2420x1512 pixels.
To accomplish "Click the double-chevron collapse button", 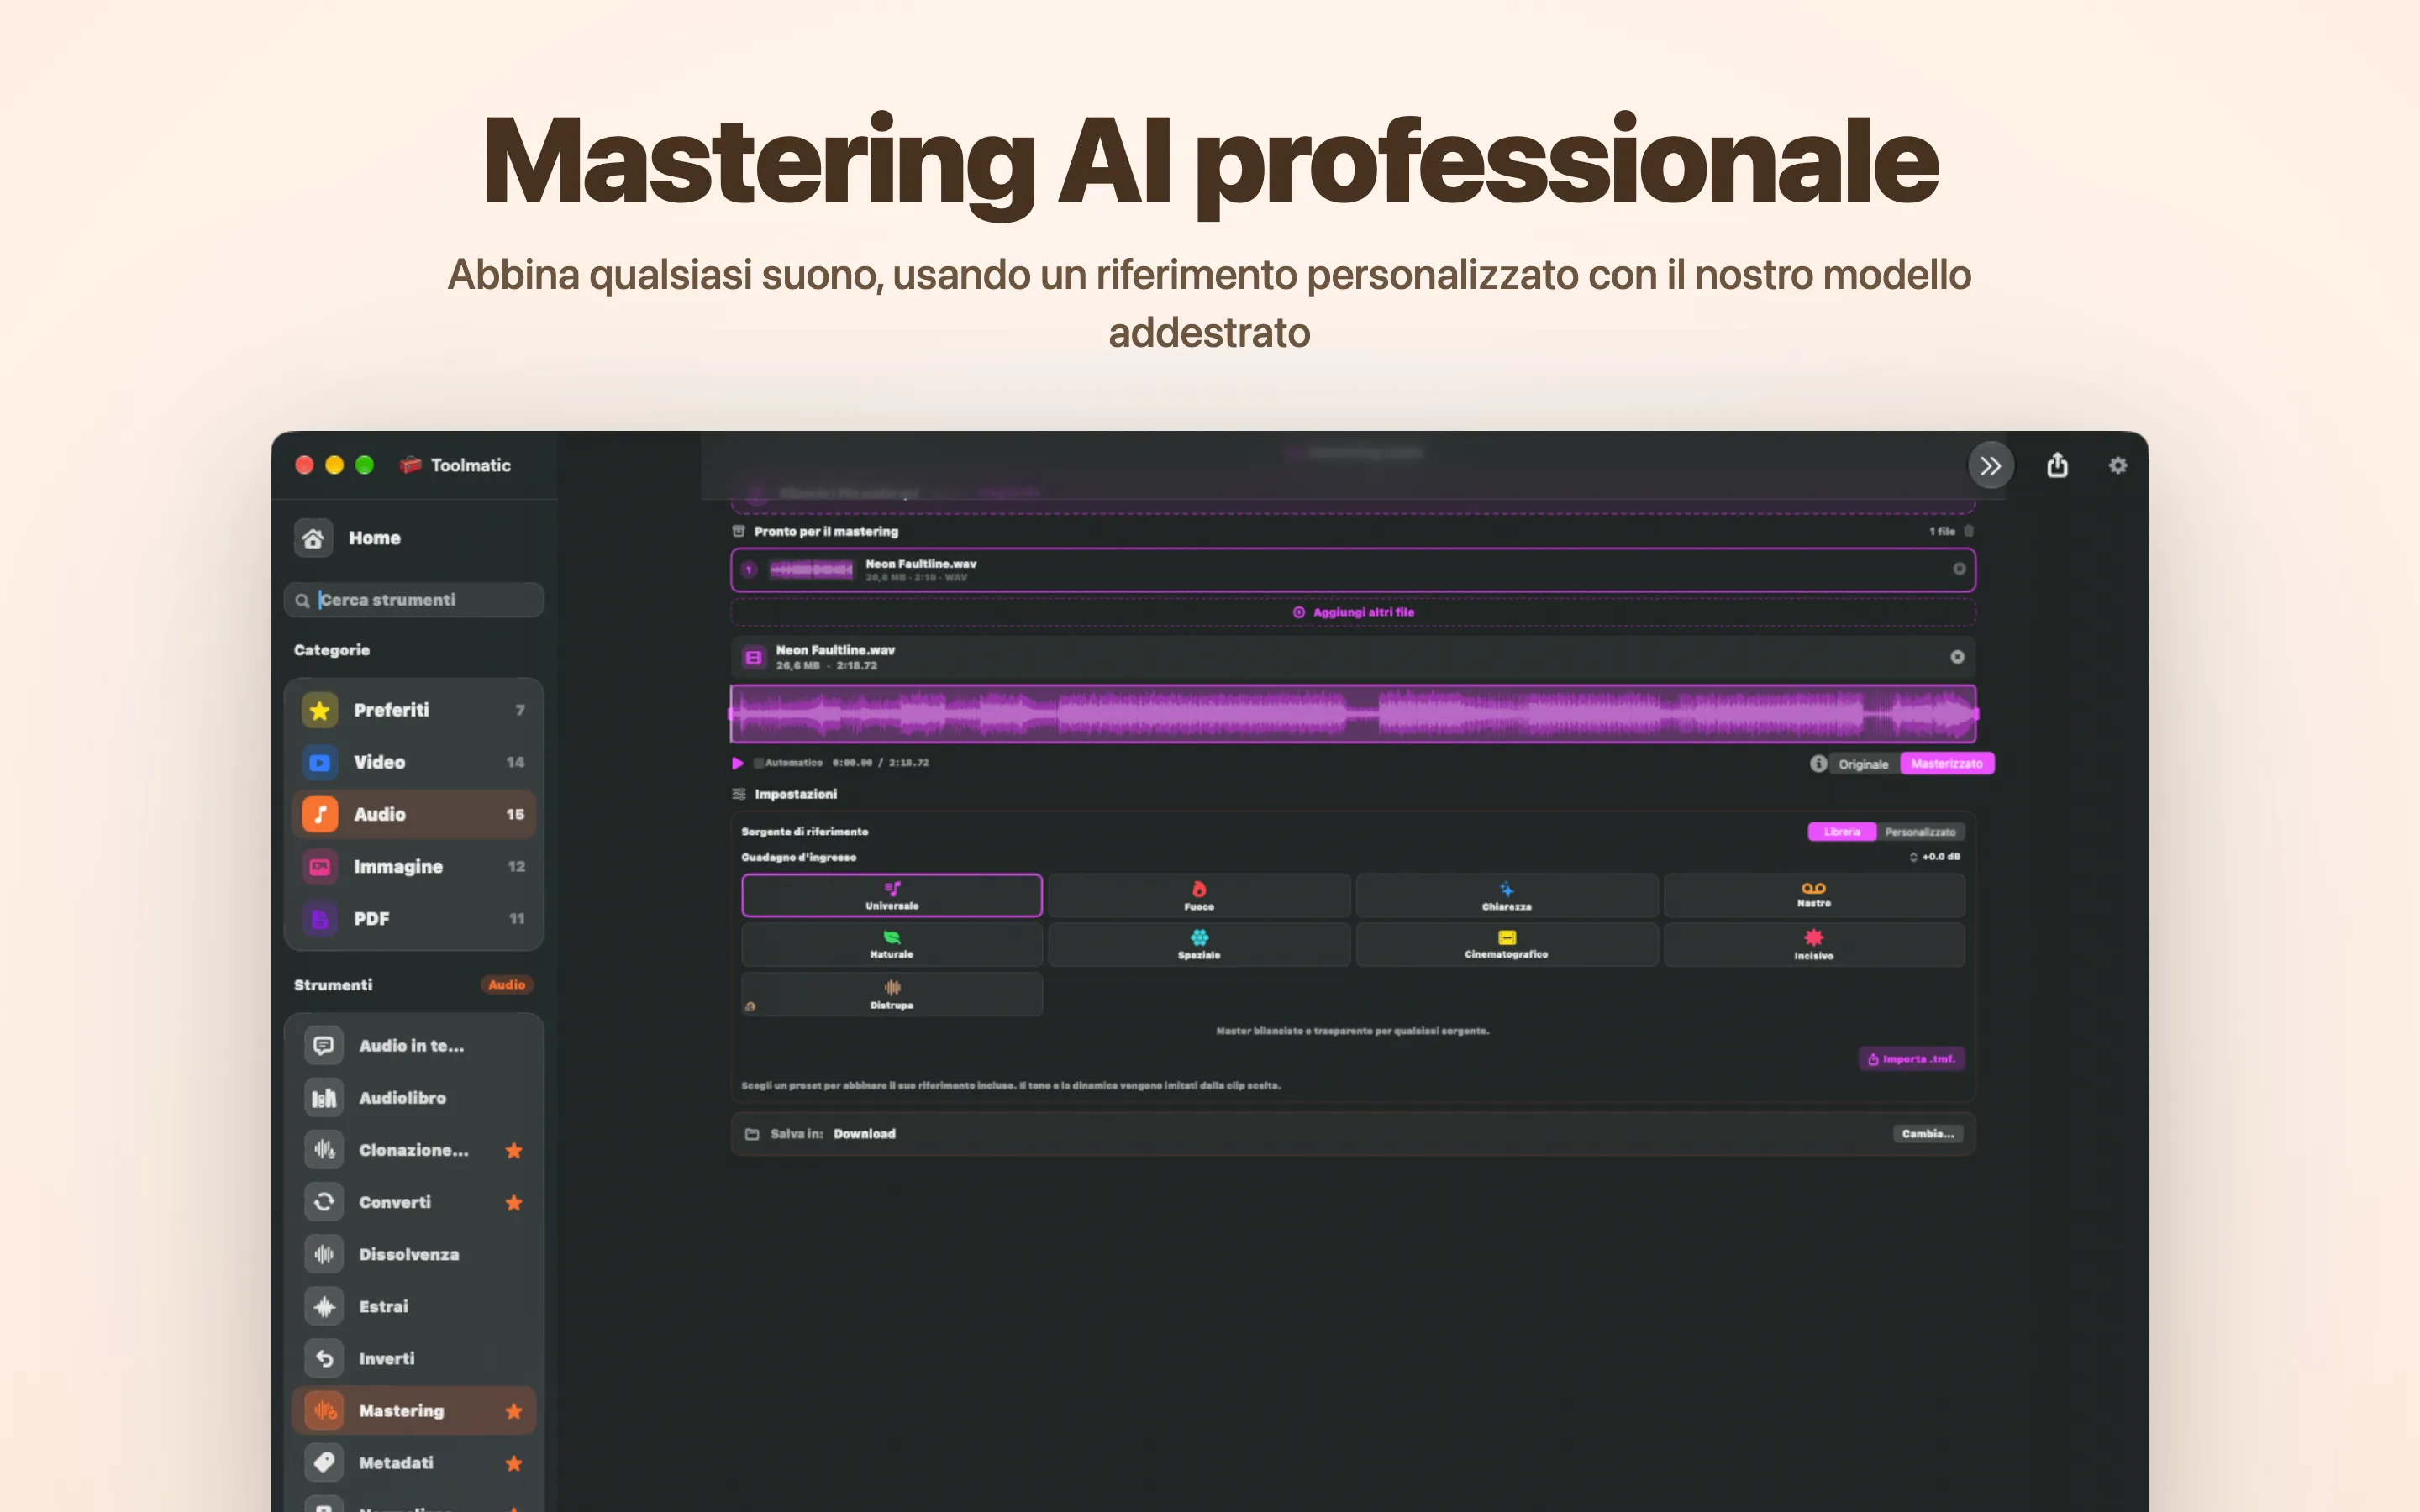I will (1991, 465).
